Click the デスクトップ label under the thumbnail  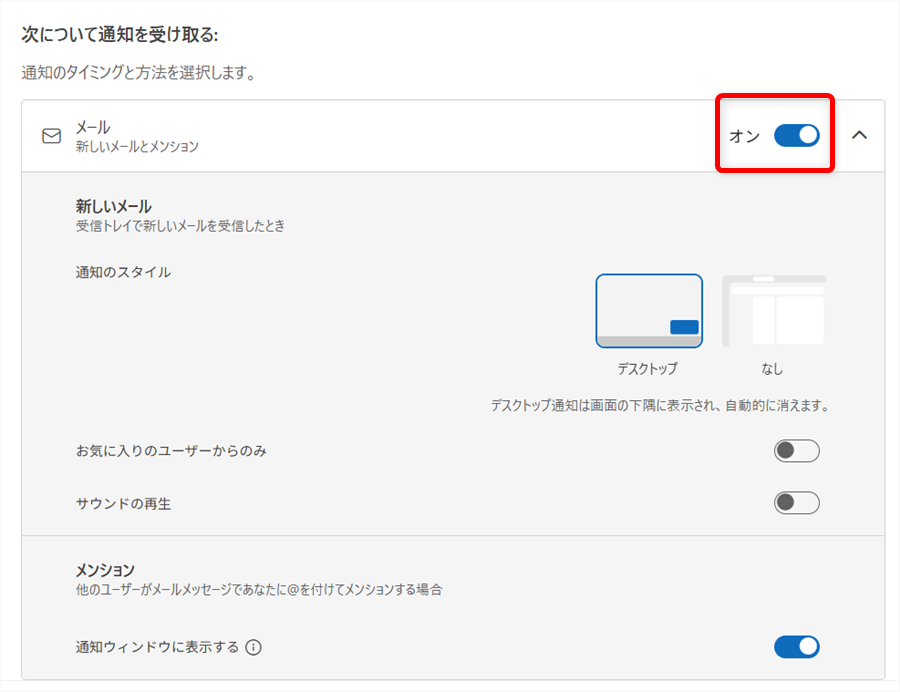(x=647, y=369)
